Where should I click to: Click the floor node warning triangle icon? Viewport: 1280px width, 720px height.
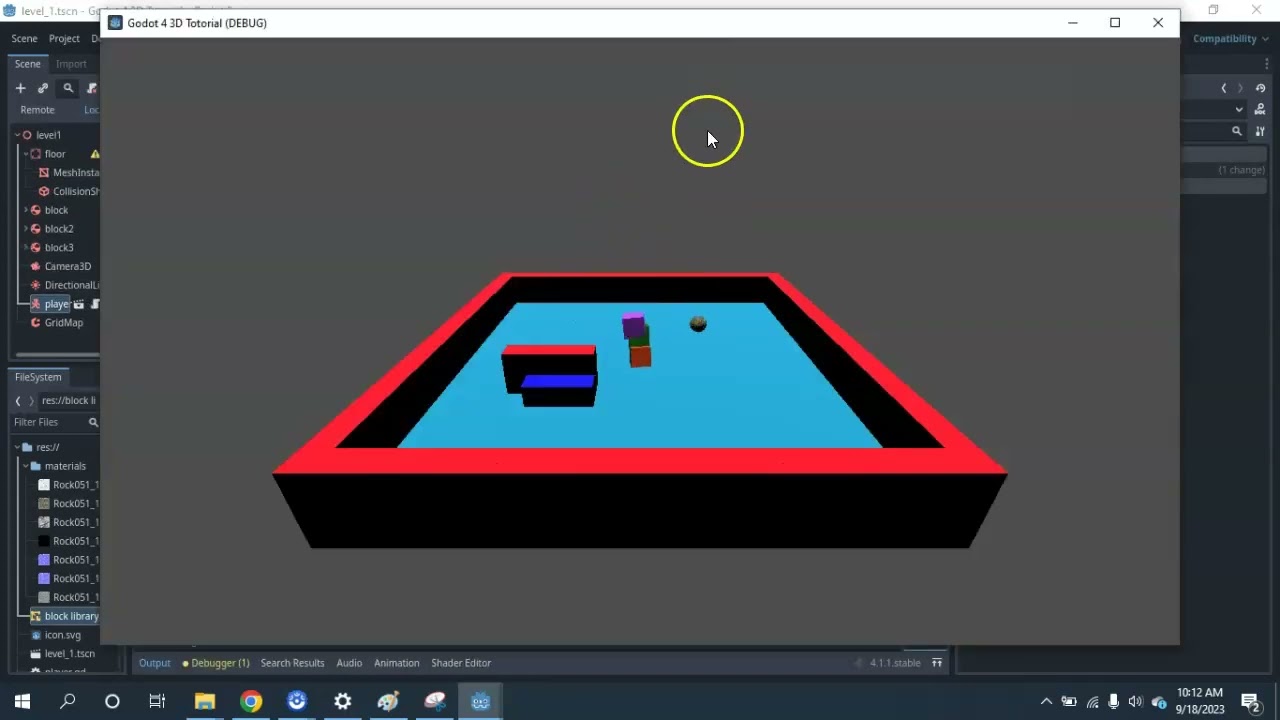click(95, 154)
